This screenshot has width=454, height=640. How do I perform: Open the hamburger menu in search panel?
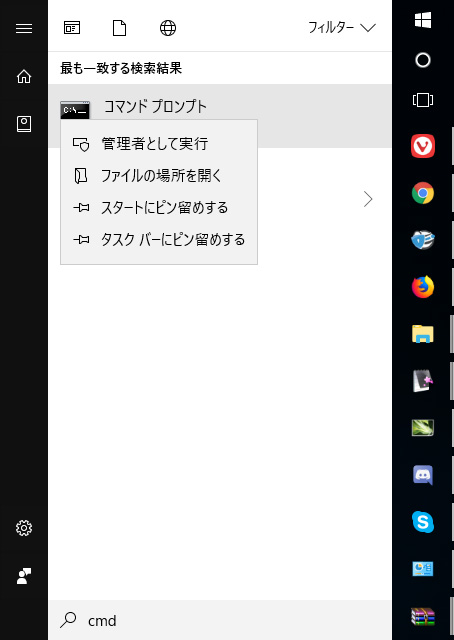24,28
